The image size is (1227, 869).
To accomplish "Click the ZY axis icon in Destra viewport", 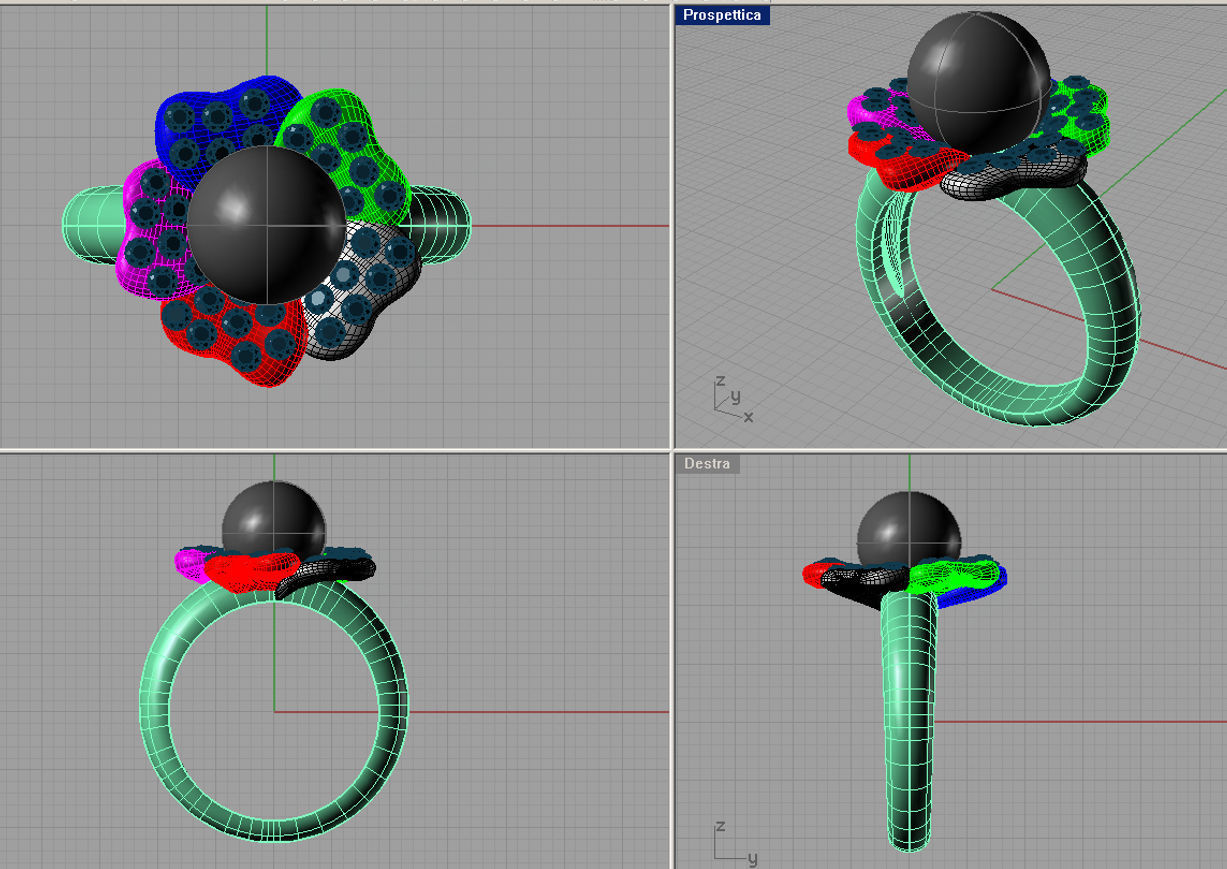I will pos(737,843).
